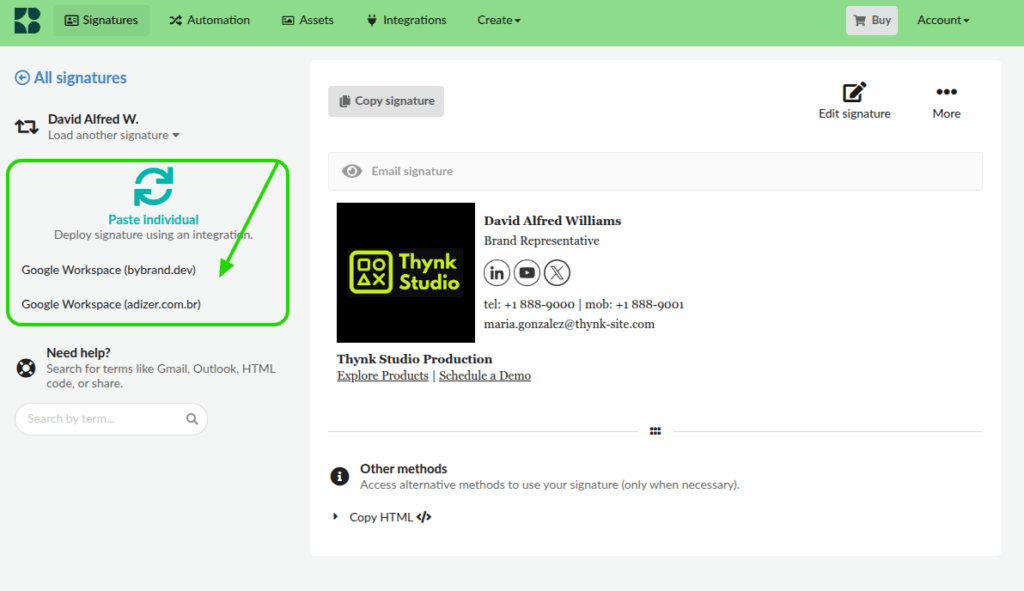Viewport: 1024px width, 591px height.
Task: Click the X social icon in signature
Action: tap(557, 272)
